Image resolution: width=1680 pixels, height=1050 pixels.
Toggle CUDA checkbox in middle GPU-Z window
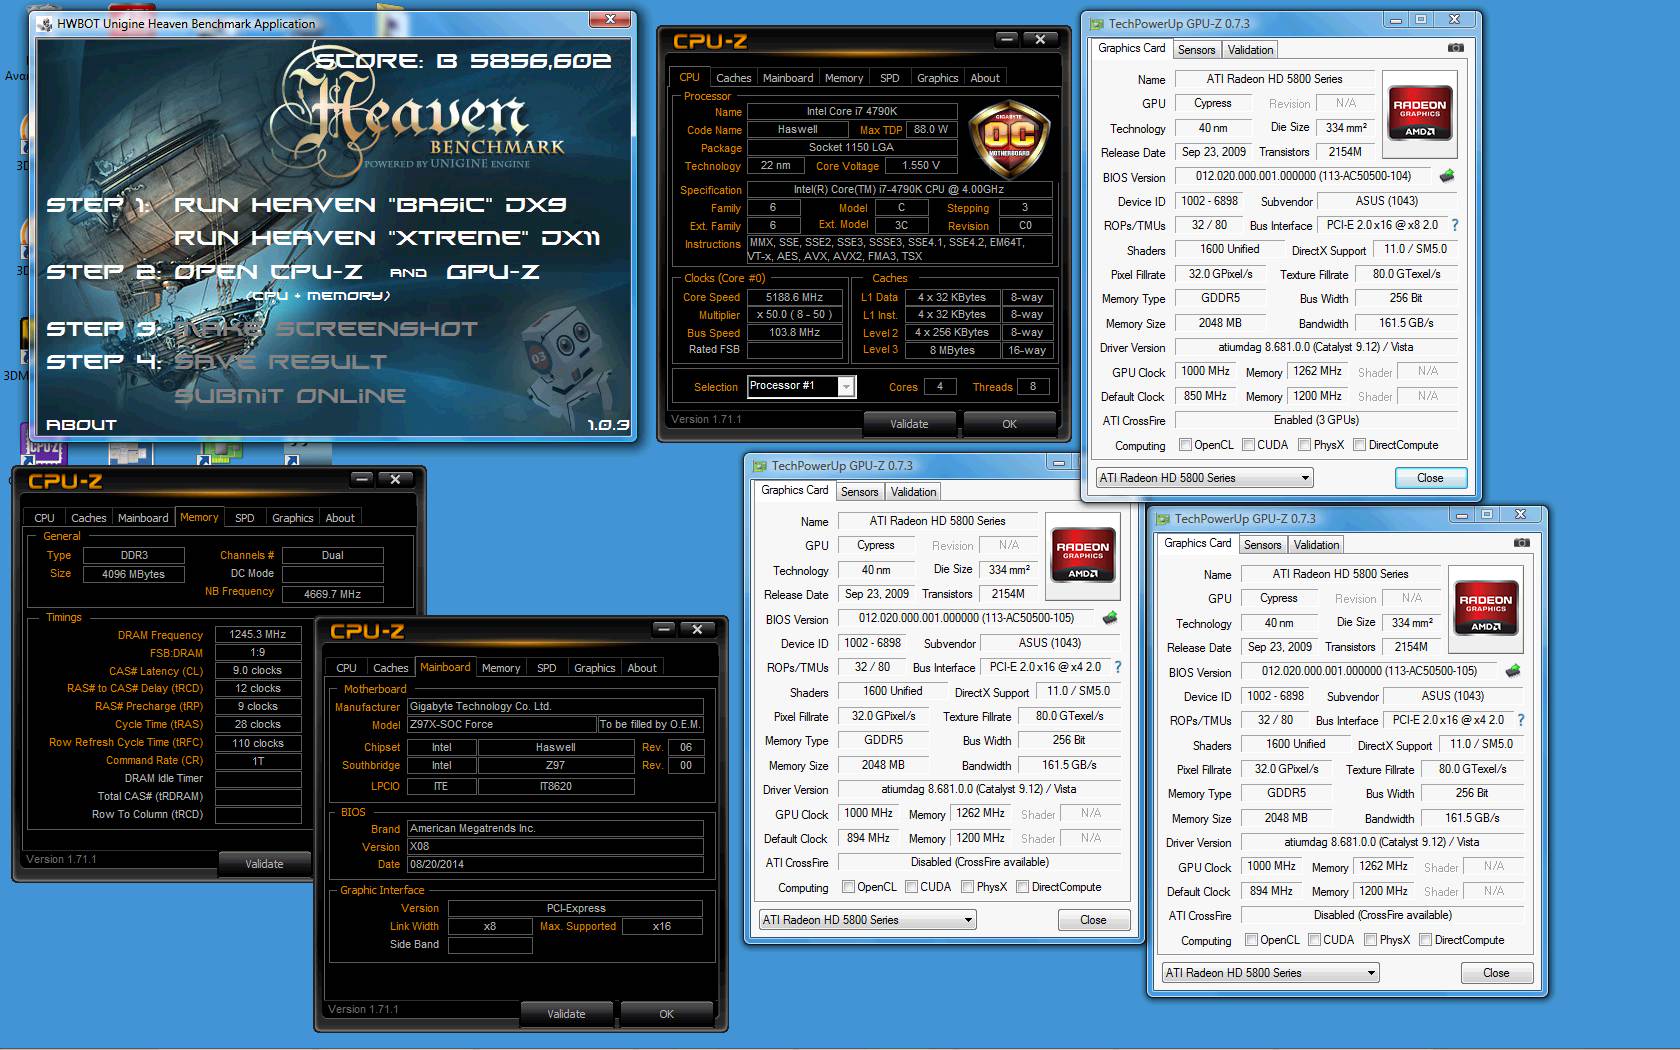(x=911, y=887)
